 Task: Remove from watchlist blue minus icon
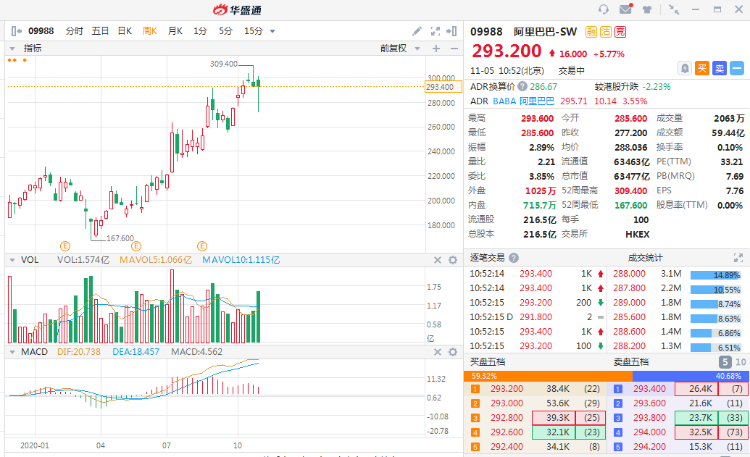[x=737, y=68]
